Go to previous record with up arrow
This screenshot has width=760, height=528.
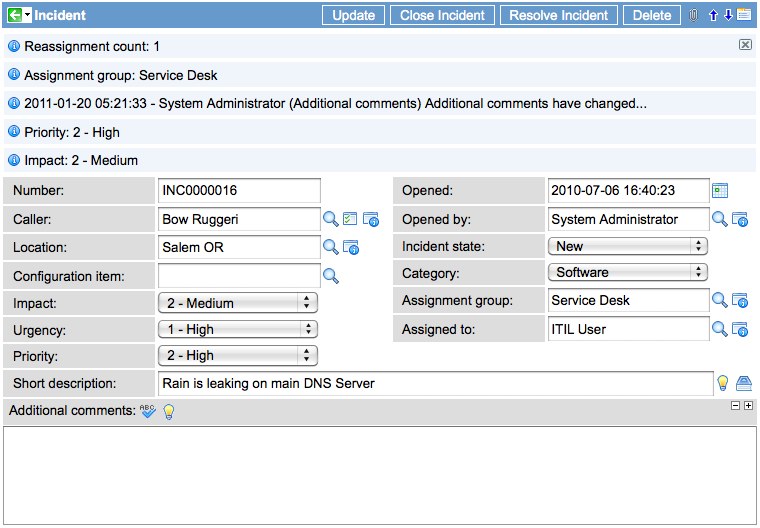click(713, 15)
